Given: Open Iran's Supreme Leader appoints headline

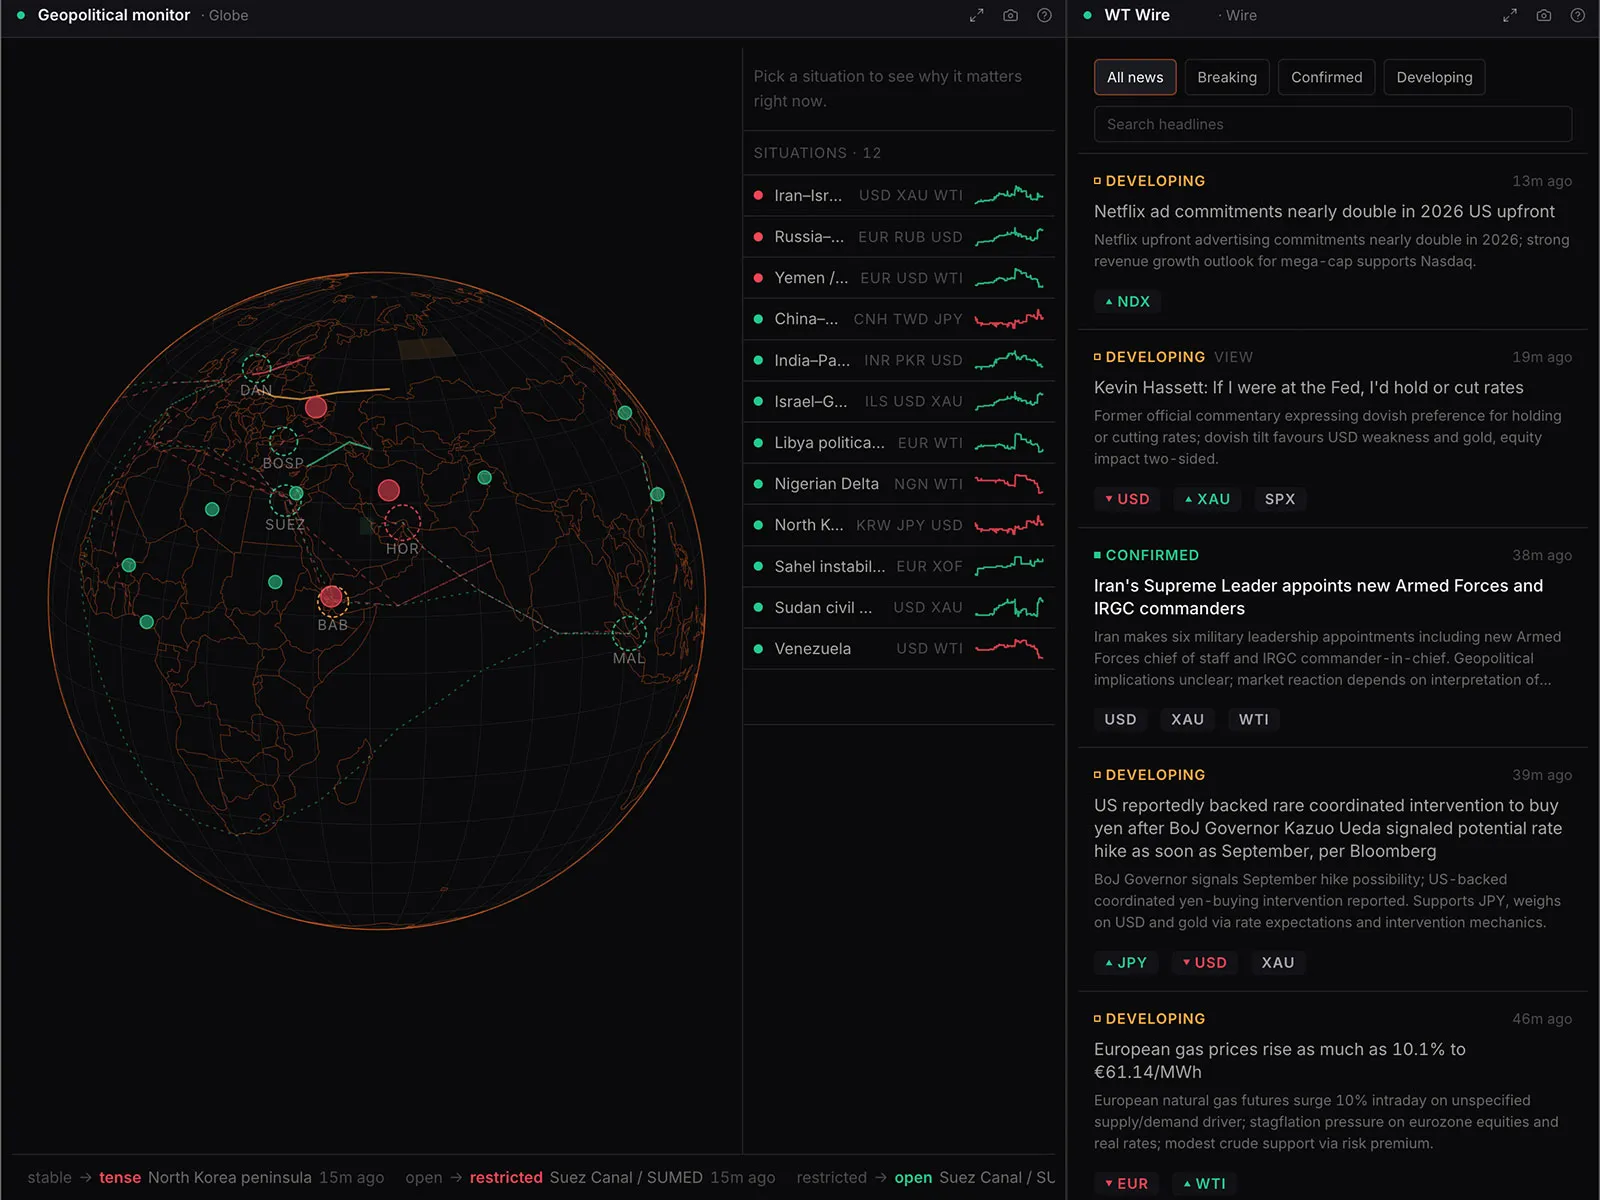Looking at the screenshot, I should pyautogui.click(x=1318, y=597).
